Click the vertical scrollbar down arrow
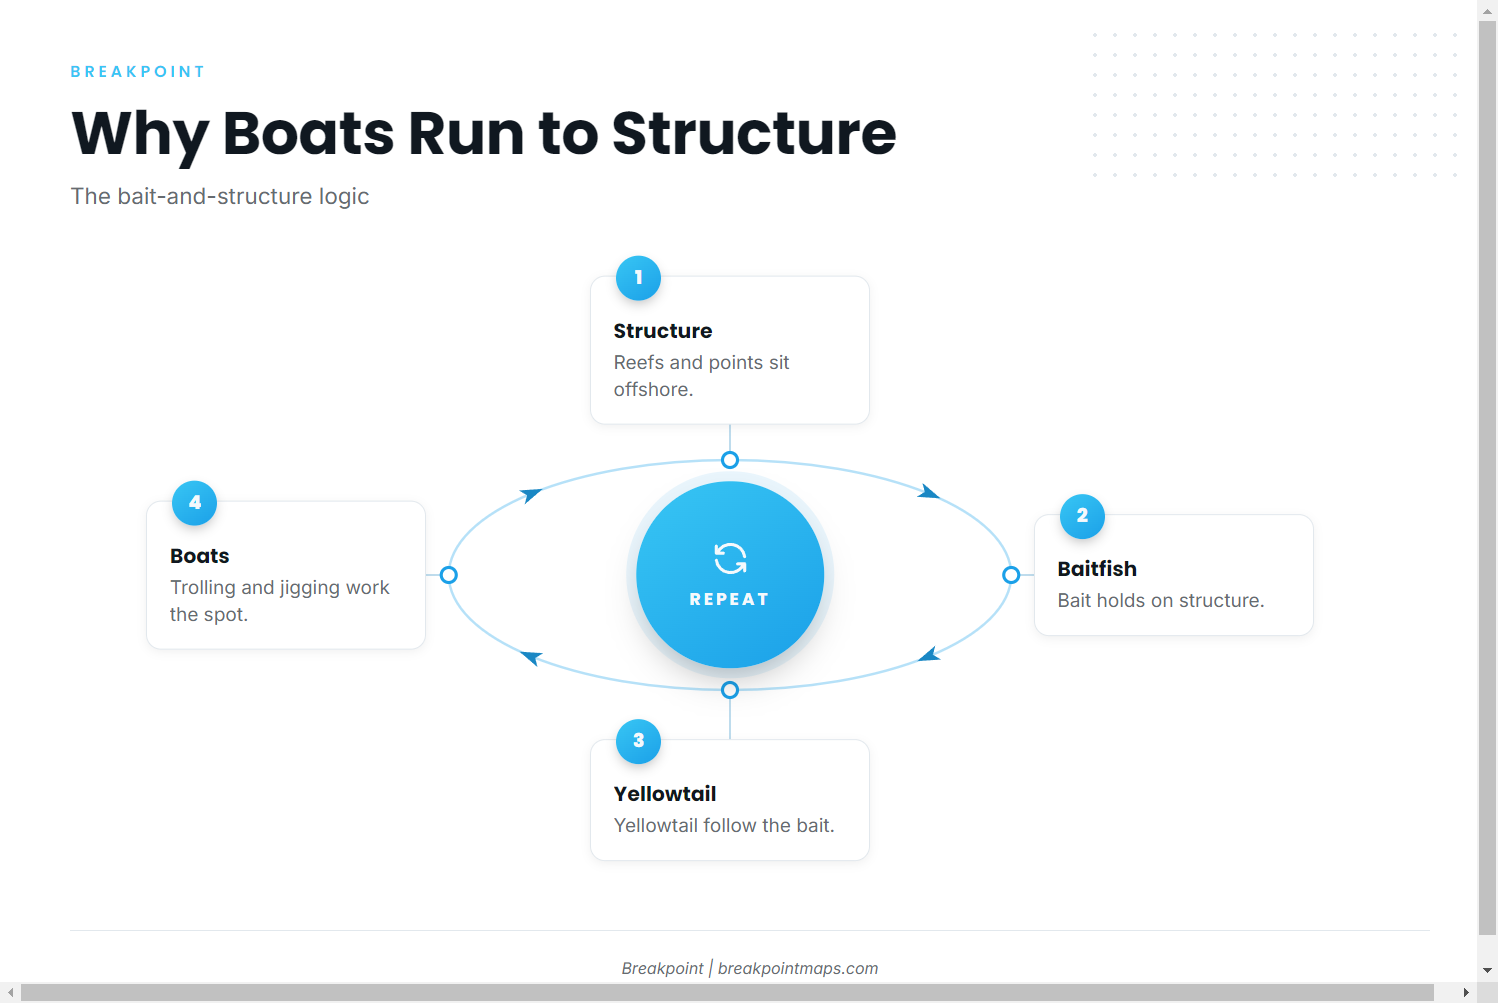The width and height of the screenshot is (1498, 1003). (x=1487, y=970)
